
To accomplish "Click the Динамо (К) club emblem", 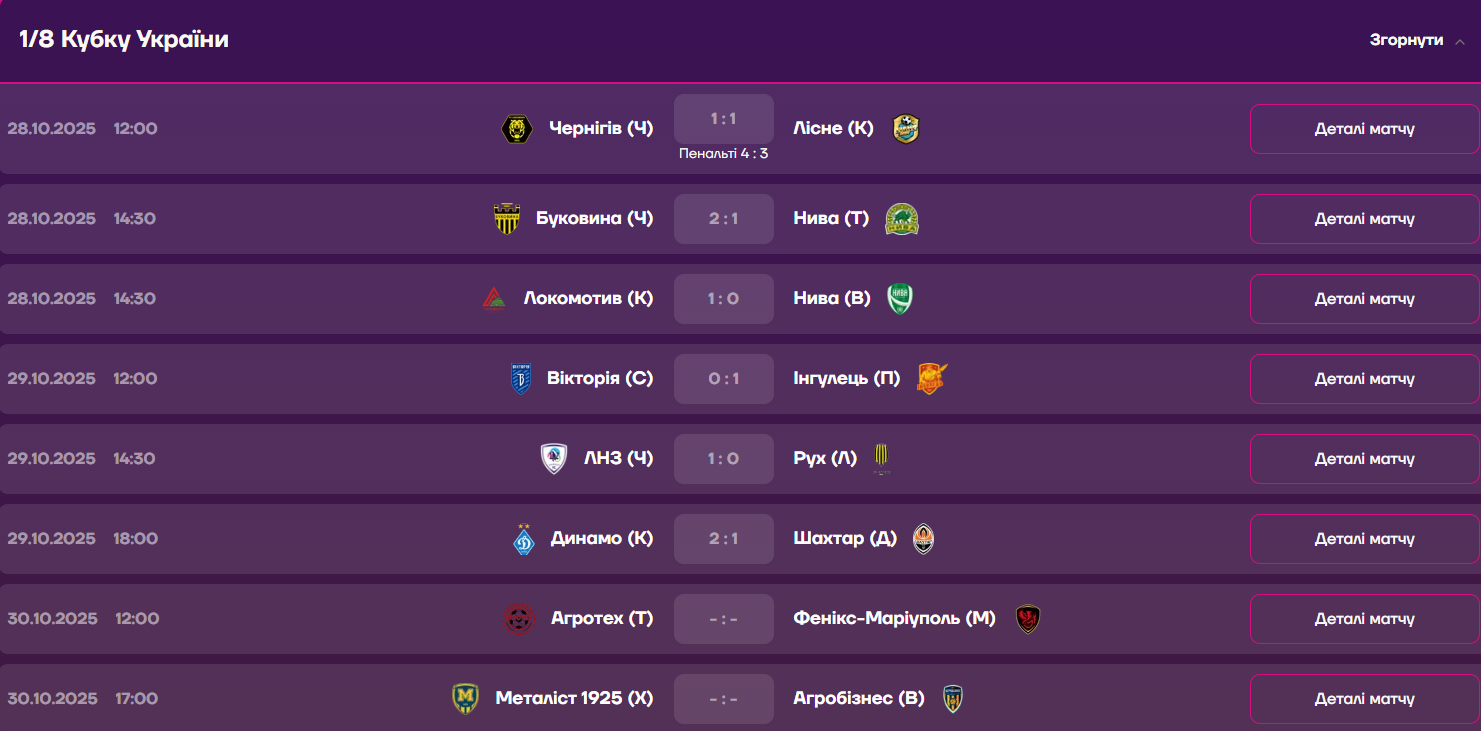I will click(x=524, y=539).
